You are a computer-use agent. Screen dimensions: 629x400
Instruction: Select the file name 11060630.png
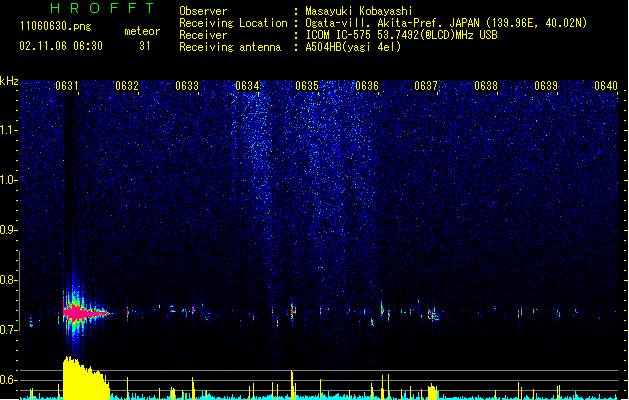pos(56,26)
